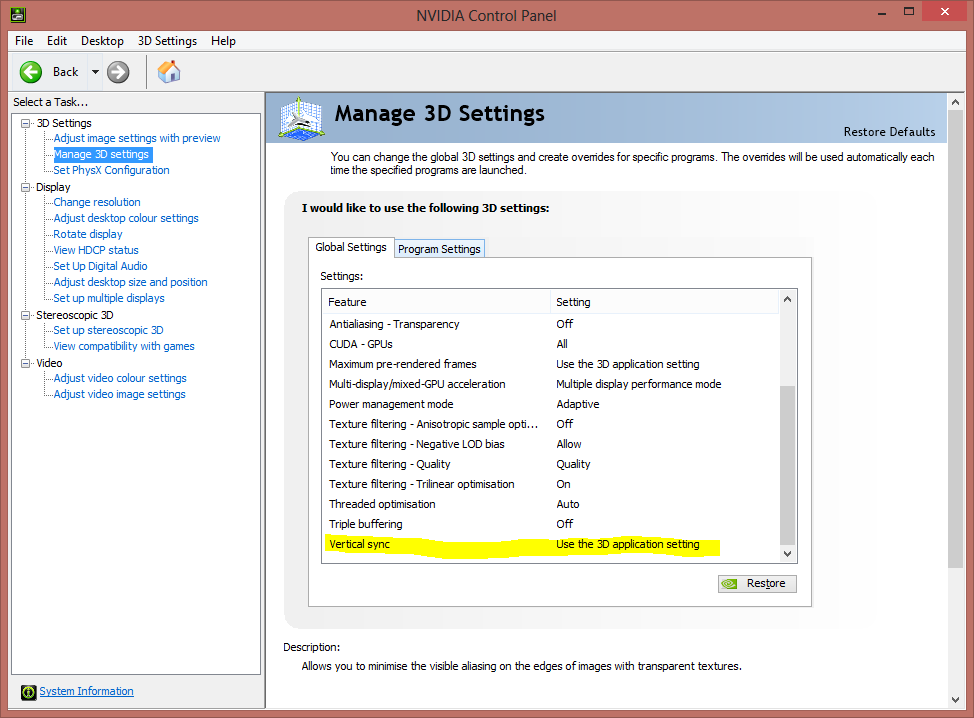This screenshot has width=974, height=718.
Task: Open Adjust video colour settings
Action: pos(120,378)
